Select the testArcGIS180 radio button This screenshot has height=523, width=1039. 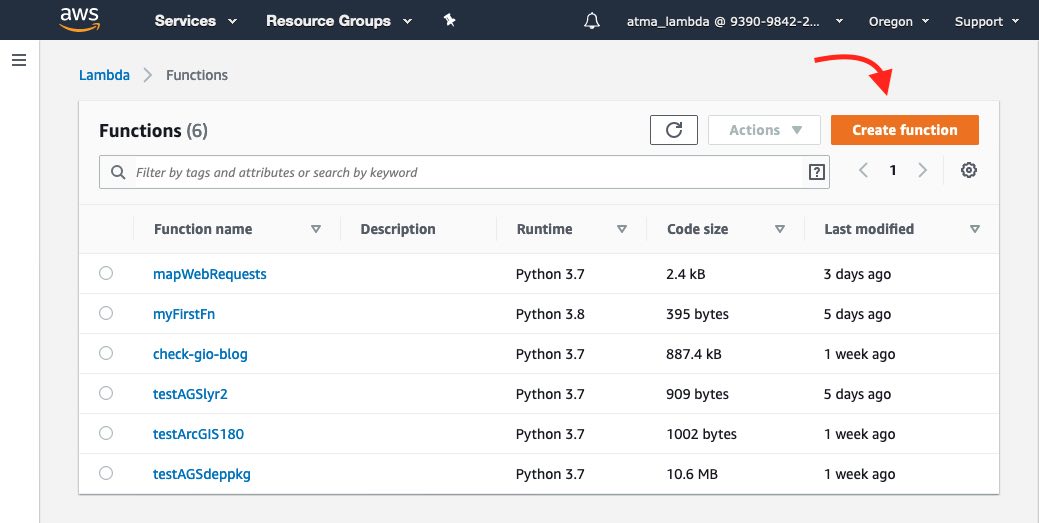[106, 433]
